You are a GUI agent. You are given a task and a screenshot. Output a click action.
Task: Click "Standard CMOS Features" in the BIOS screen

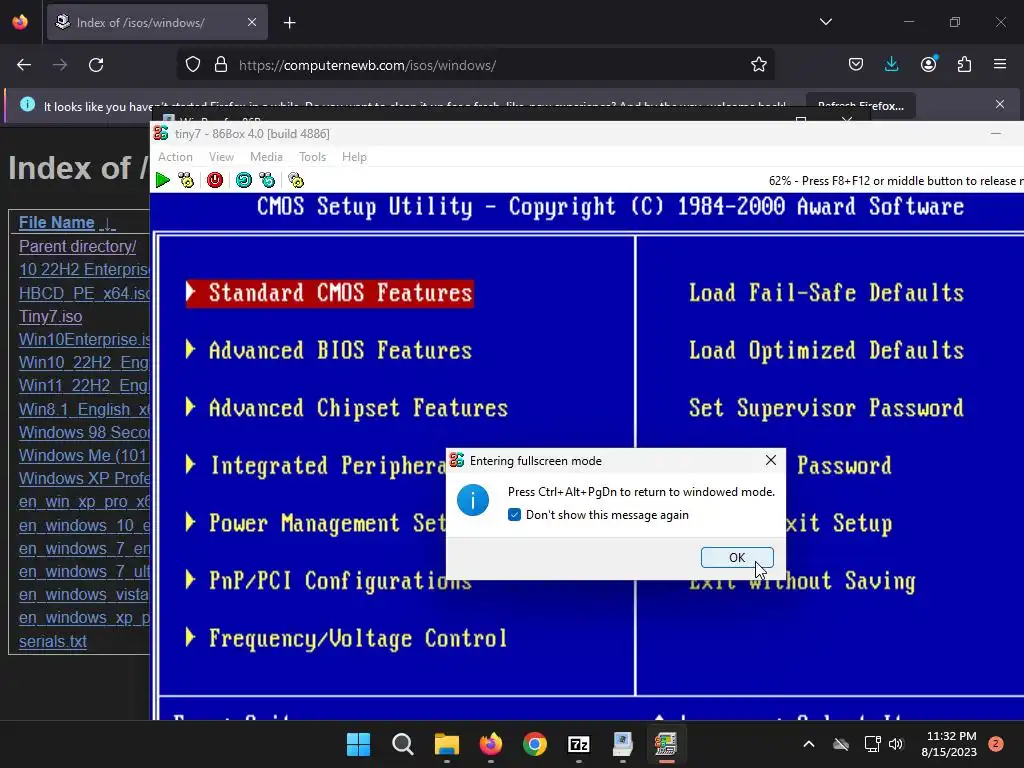point(330,293)
